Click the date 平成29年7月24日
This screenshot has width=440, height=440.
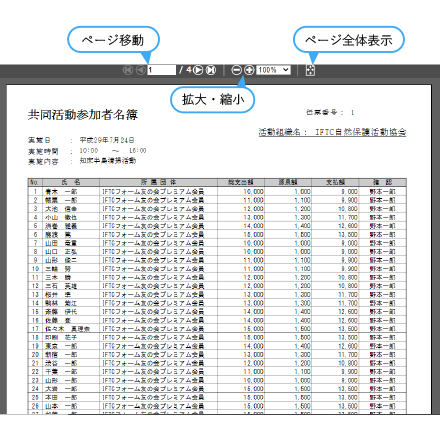coord(107,140)
